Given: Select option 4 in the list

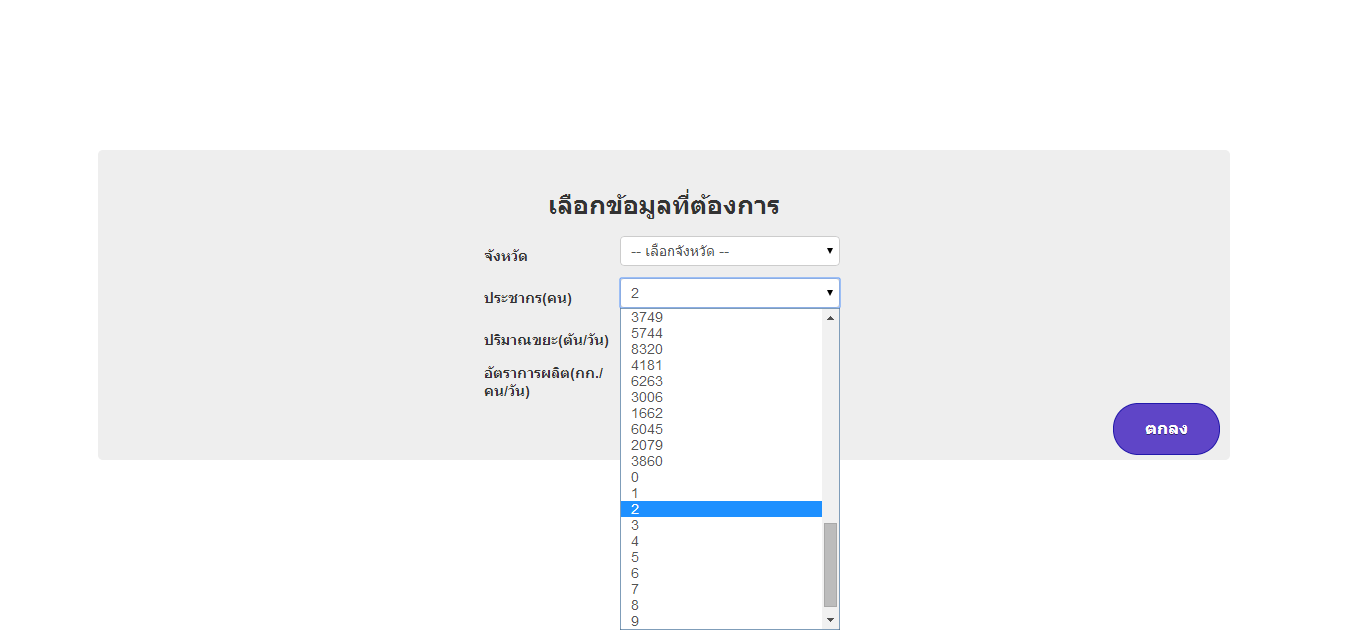Looking at the screenshot, I should [721, 541].
